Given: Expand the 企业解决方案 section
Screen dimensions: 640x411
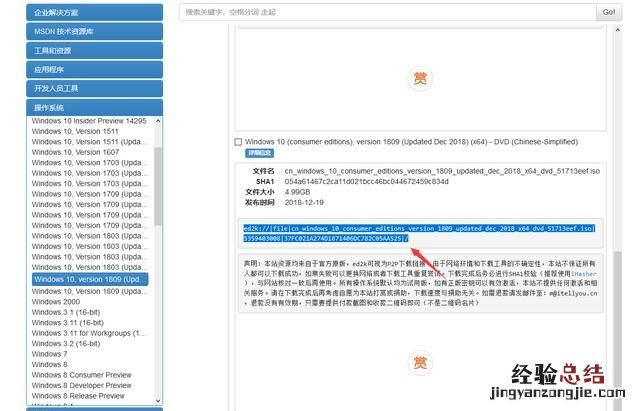Looking at the screenshot, I should (x=94, y=12).
